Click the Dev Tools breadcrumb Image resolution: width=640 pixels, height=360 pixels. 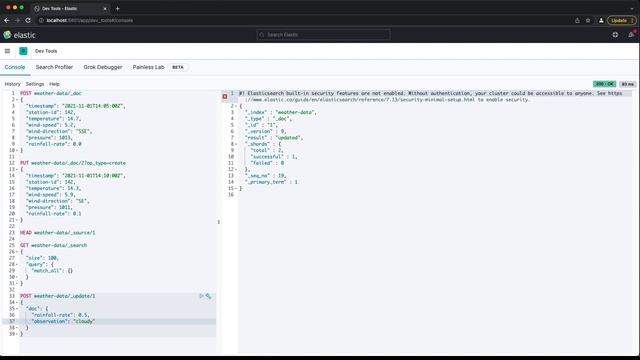coord(46,51)
